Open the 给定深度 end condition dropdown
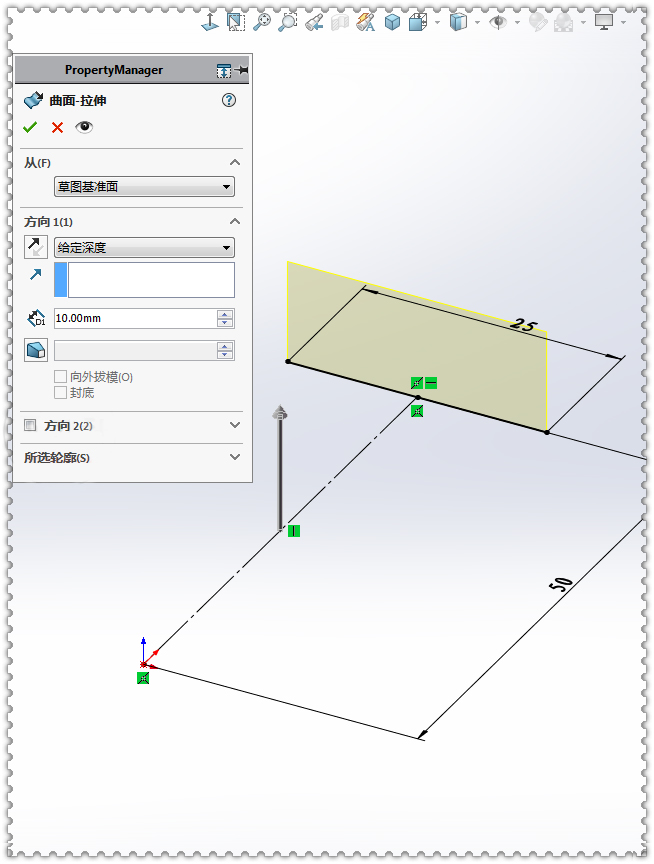Screen dimensions: 654x864 pos(144,248)
